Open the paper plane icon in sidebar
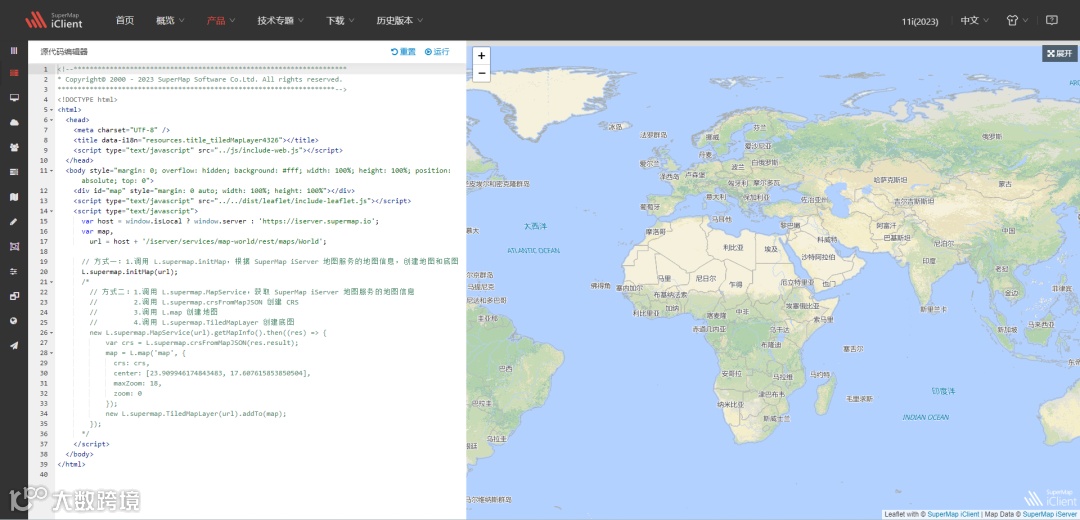The height and width of the screenshot is (520, 1080). tap(14, 346)
